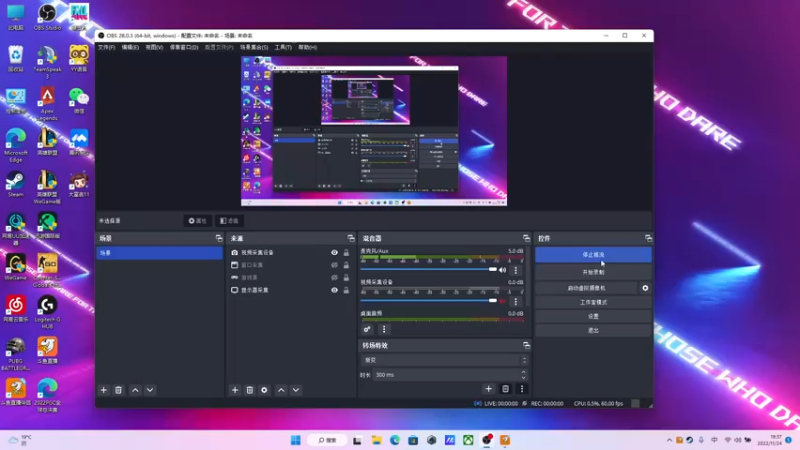Open the 帮助(H) menu

[308, 47]
